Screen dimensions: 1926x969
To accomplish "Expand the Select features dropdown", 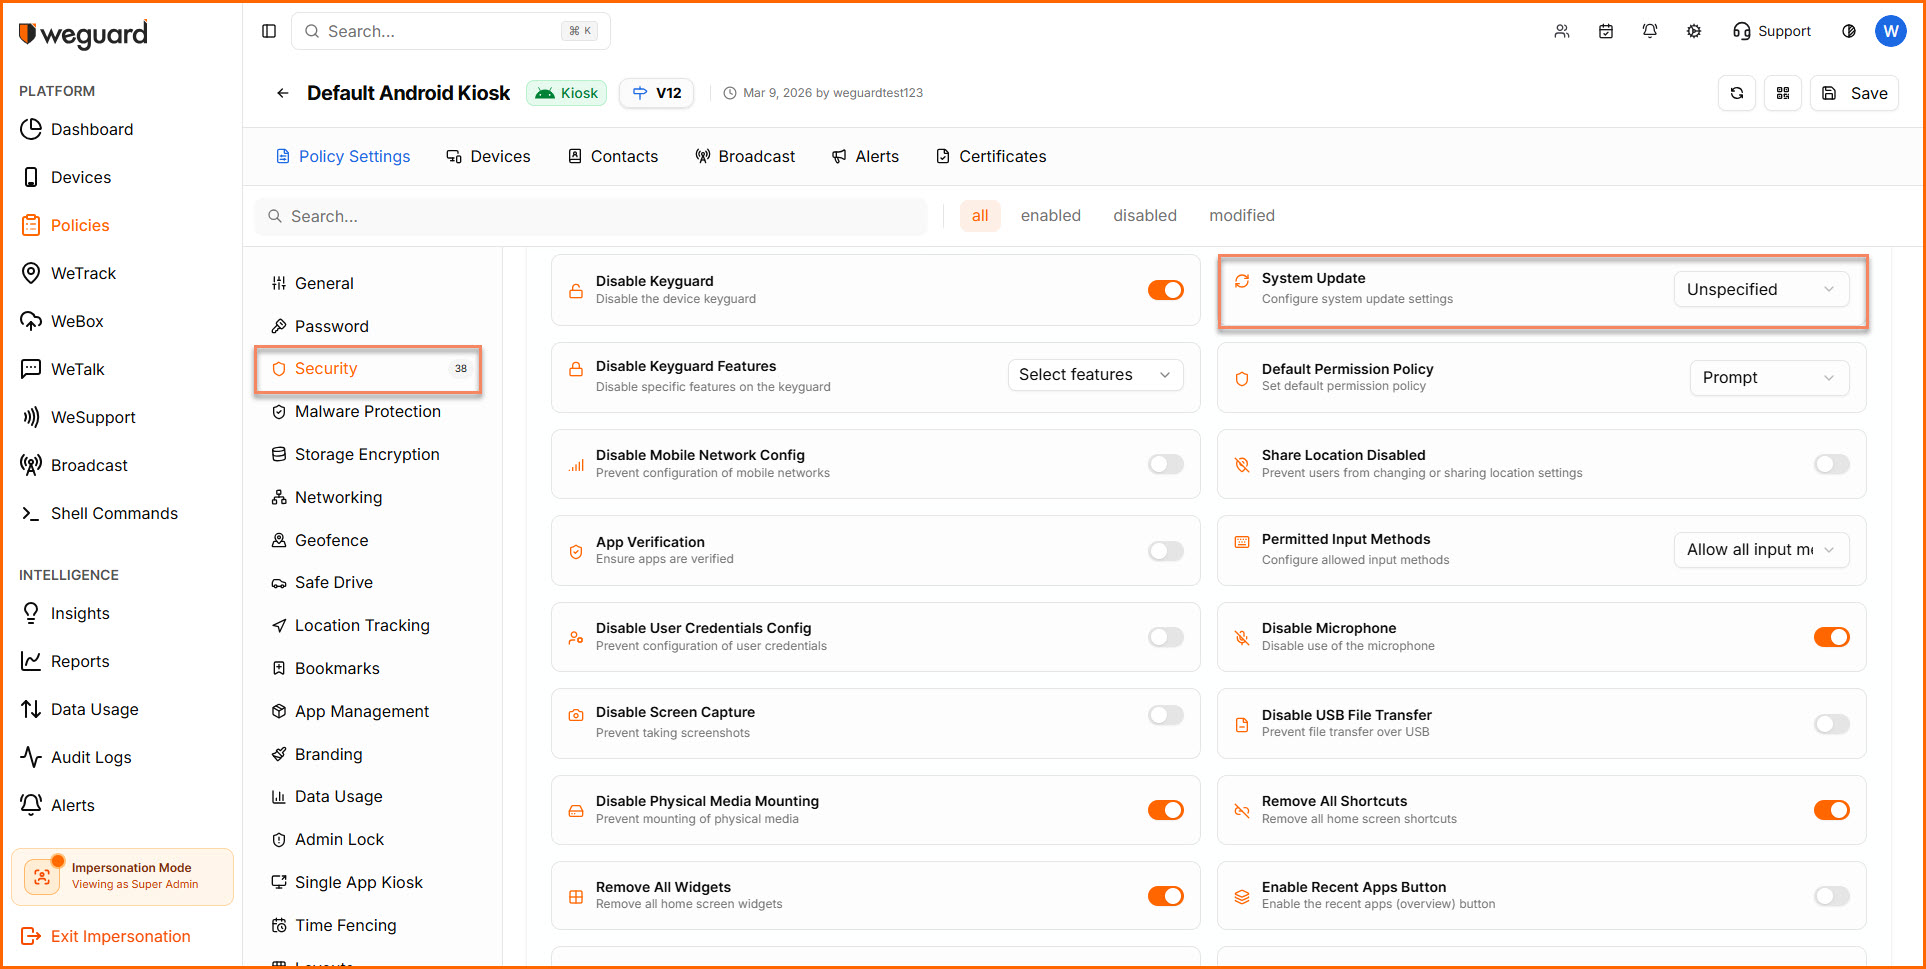I will pos(1094,375).
